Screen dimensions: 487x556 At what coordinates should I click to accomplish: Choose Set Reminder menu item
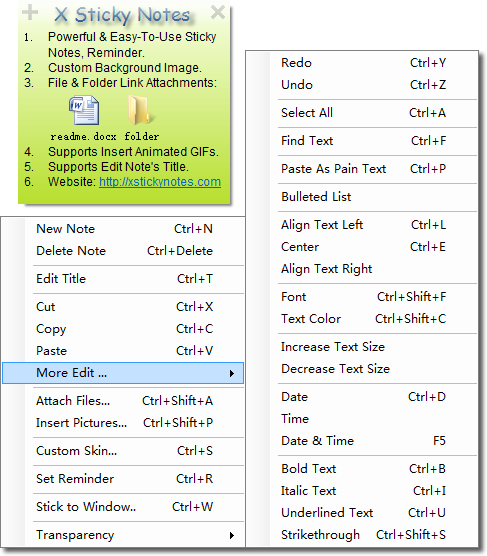(x=123, y=479)
